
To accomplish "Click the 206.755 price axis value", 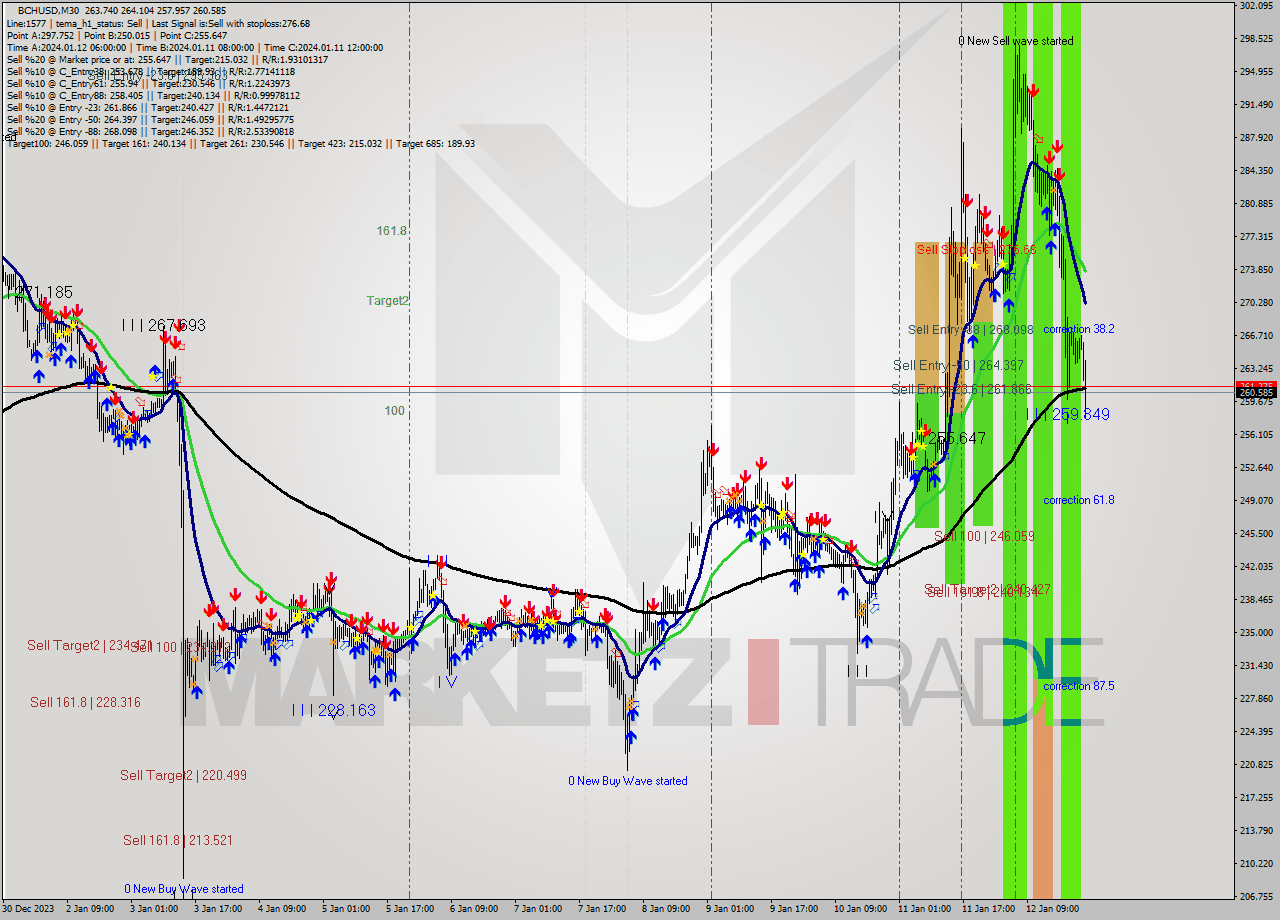I will click(x=1256, y=897).
